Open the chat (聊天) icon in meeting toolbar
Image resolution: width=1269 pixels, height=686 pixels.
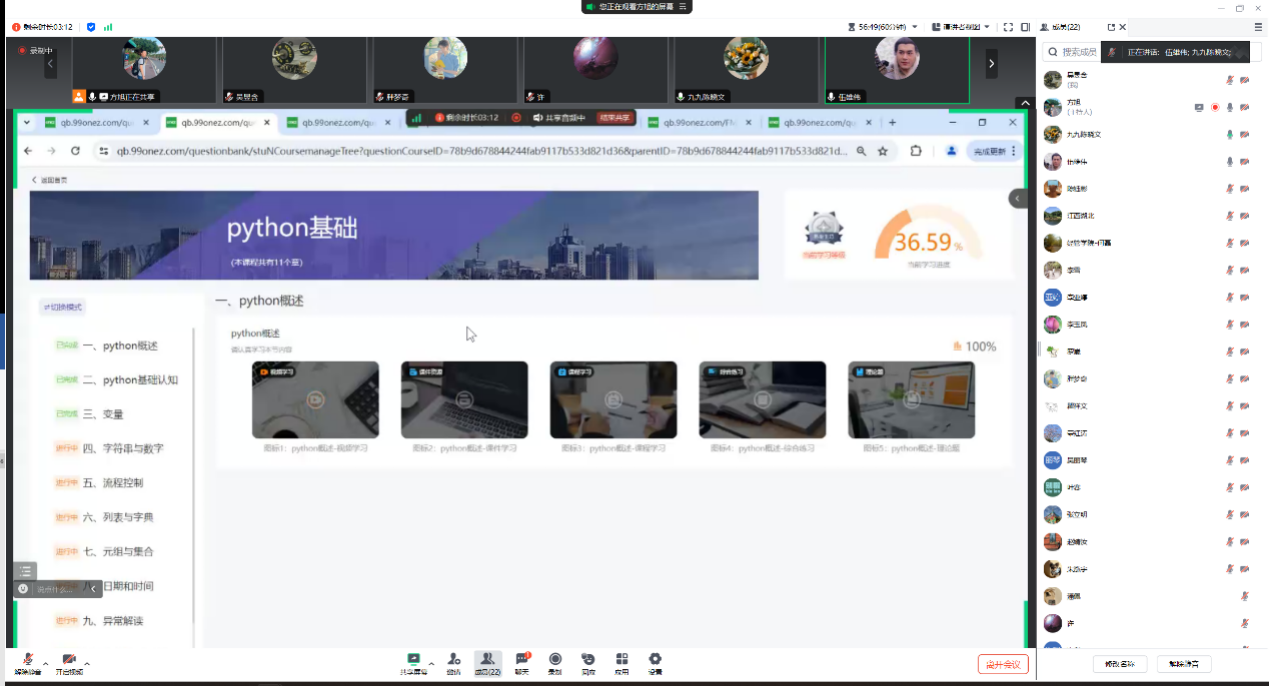tap(522, 660)
